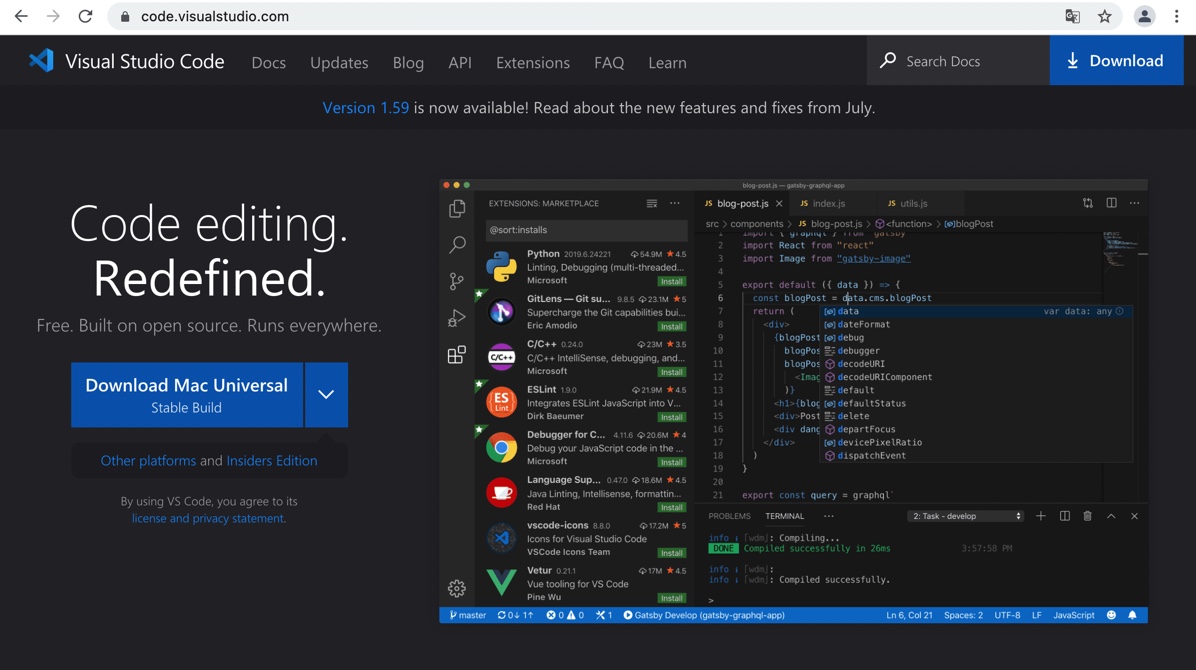Screen dimensions: 1196x670
Task: Click Install for the Vetur extension
Action: click(x=671, y=598)
